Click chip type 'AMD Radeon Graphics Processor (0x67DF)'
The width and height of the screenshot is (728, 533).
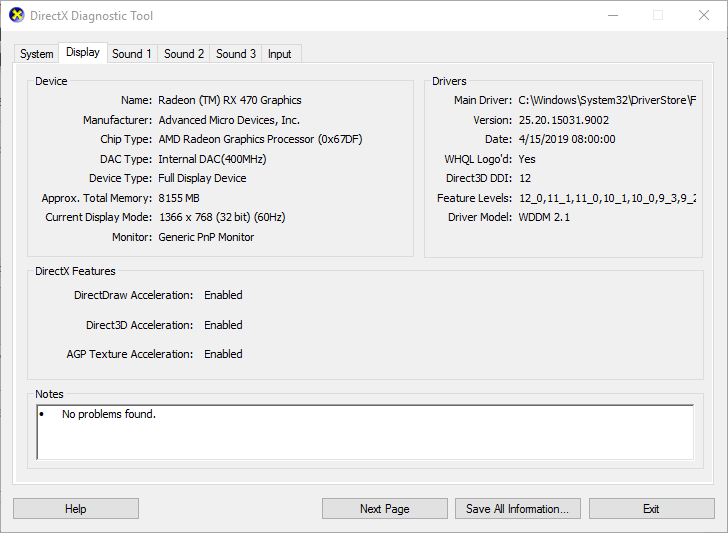(260, 139)
